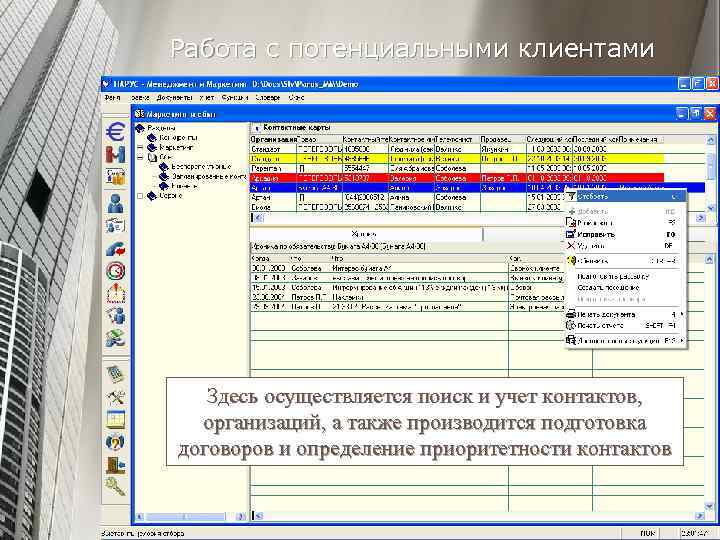The image size is (720, 540).
Task: Open the gold bars sidebar icon
Action: [x=115, y=177]
